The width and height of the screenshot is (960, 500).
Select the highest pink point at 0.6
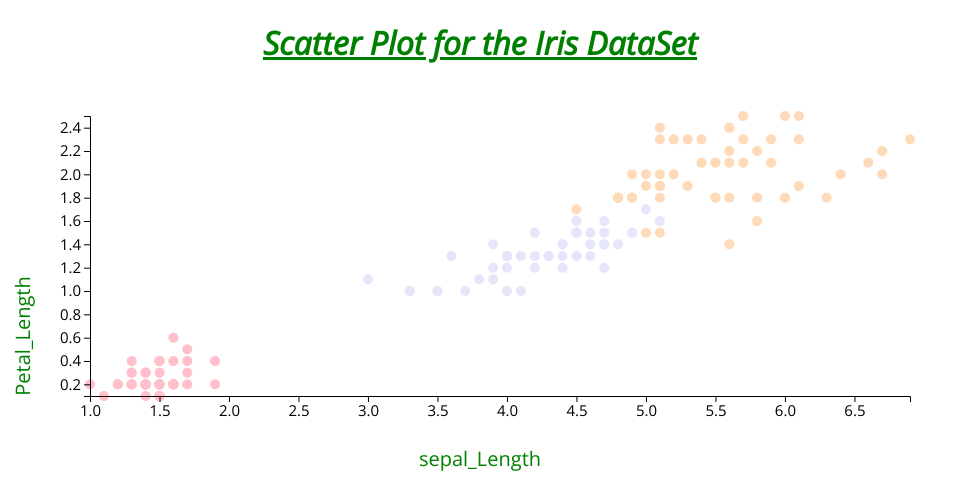point(173,338)
